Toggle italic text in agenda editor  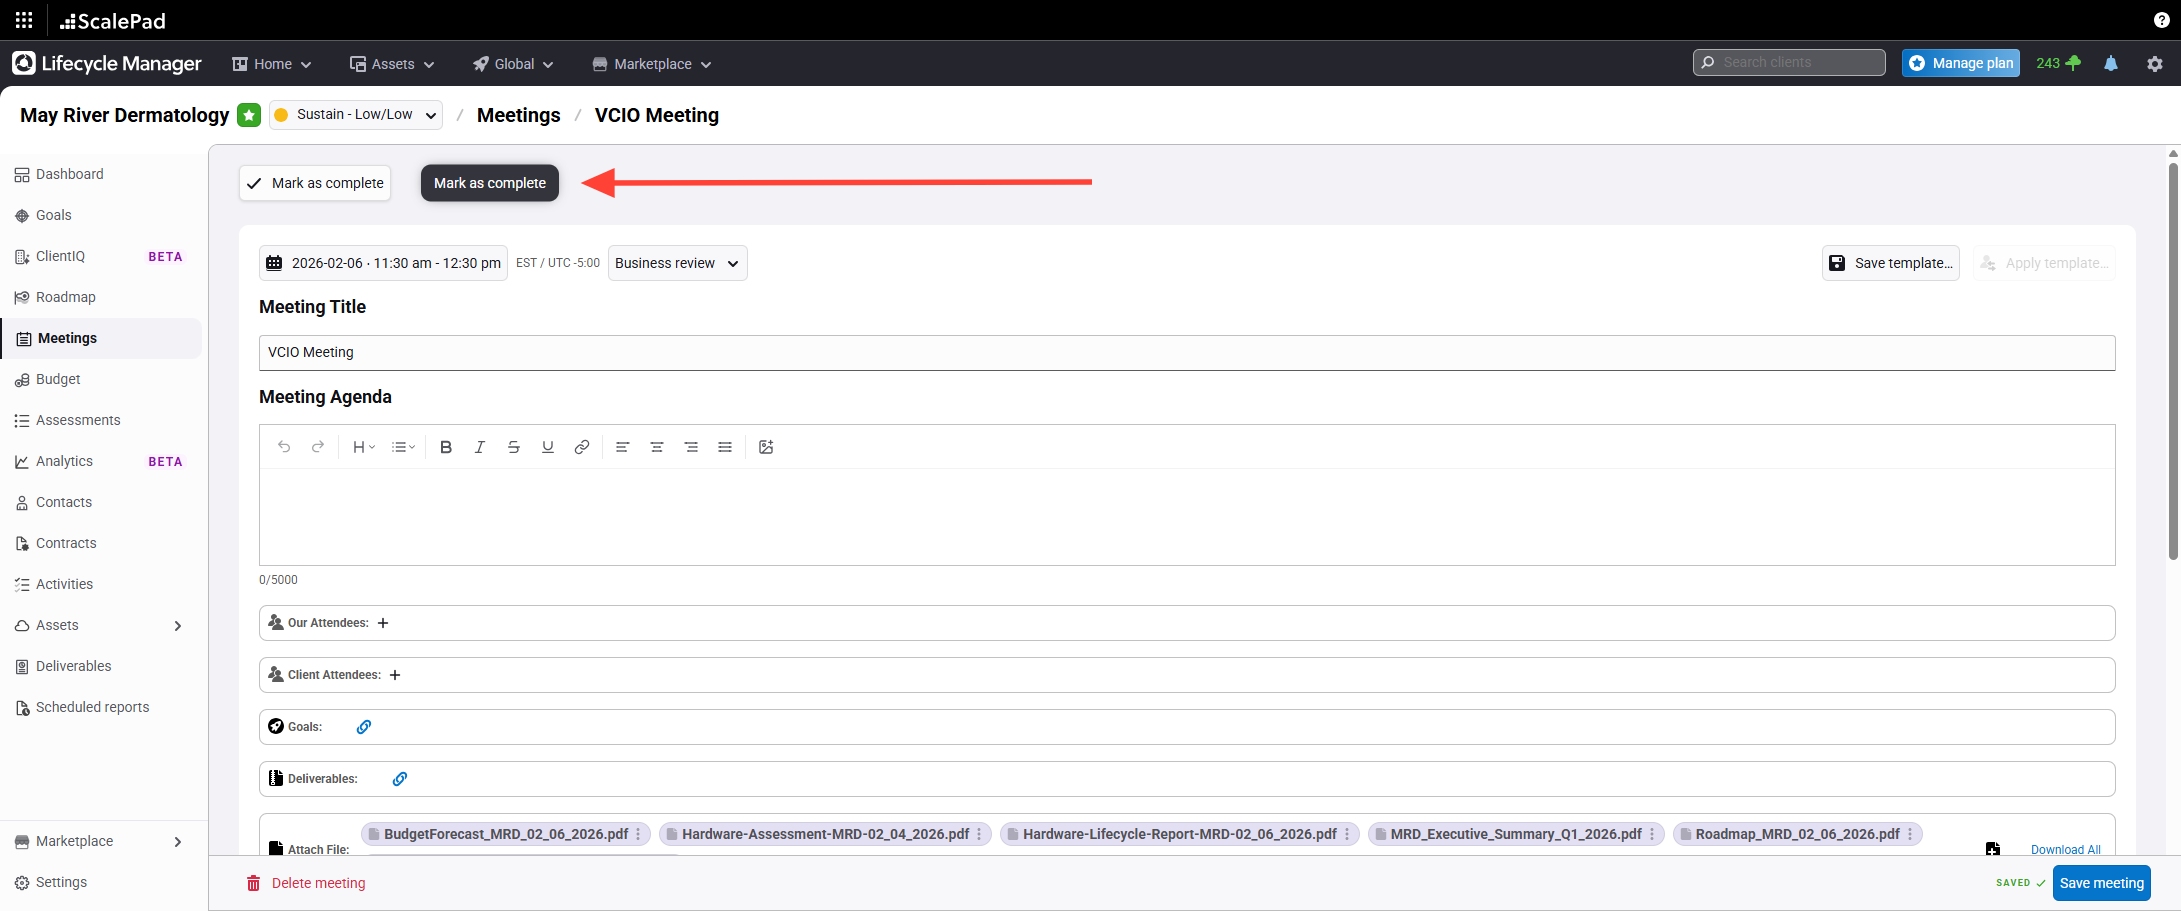[480, 447]
